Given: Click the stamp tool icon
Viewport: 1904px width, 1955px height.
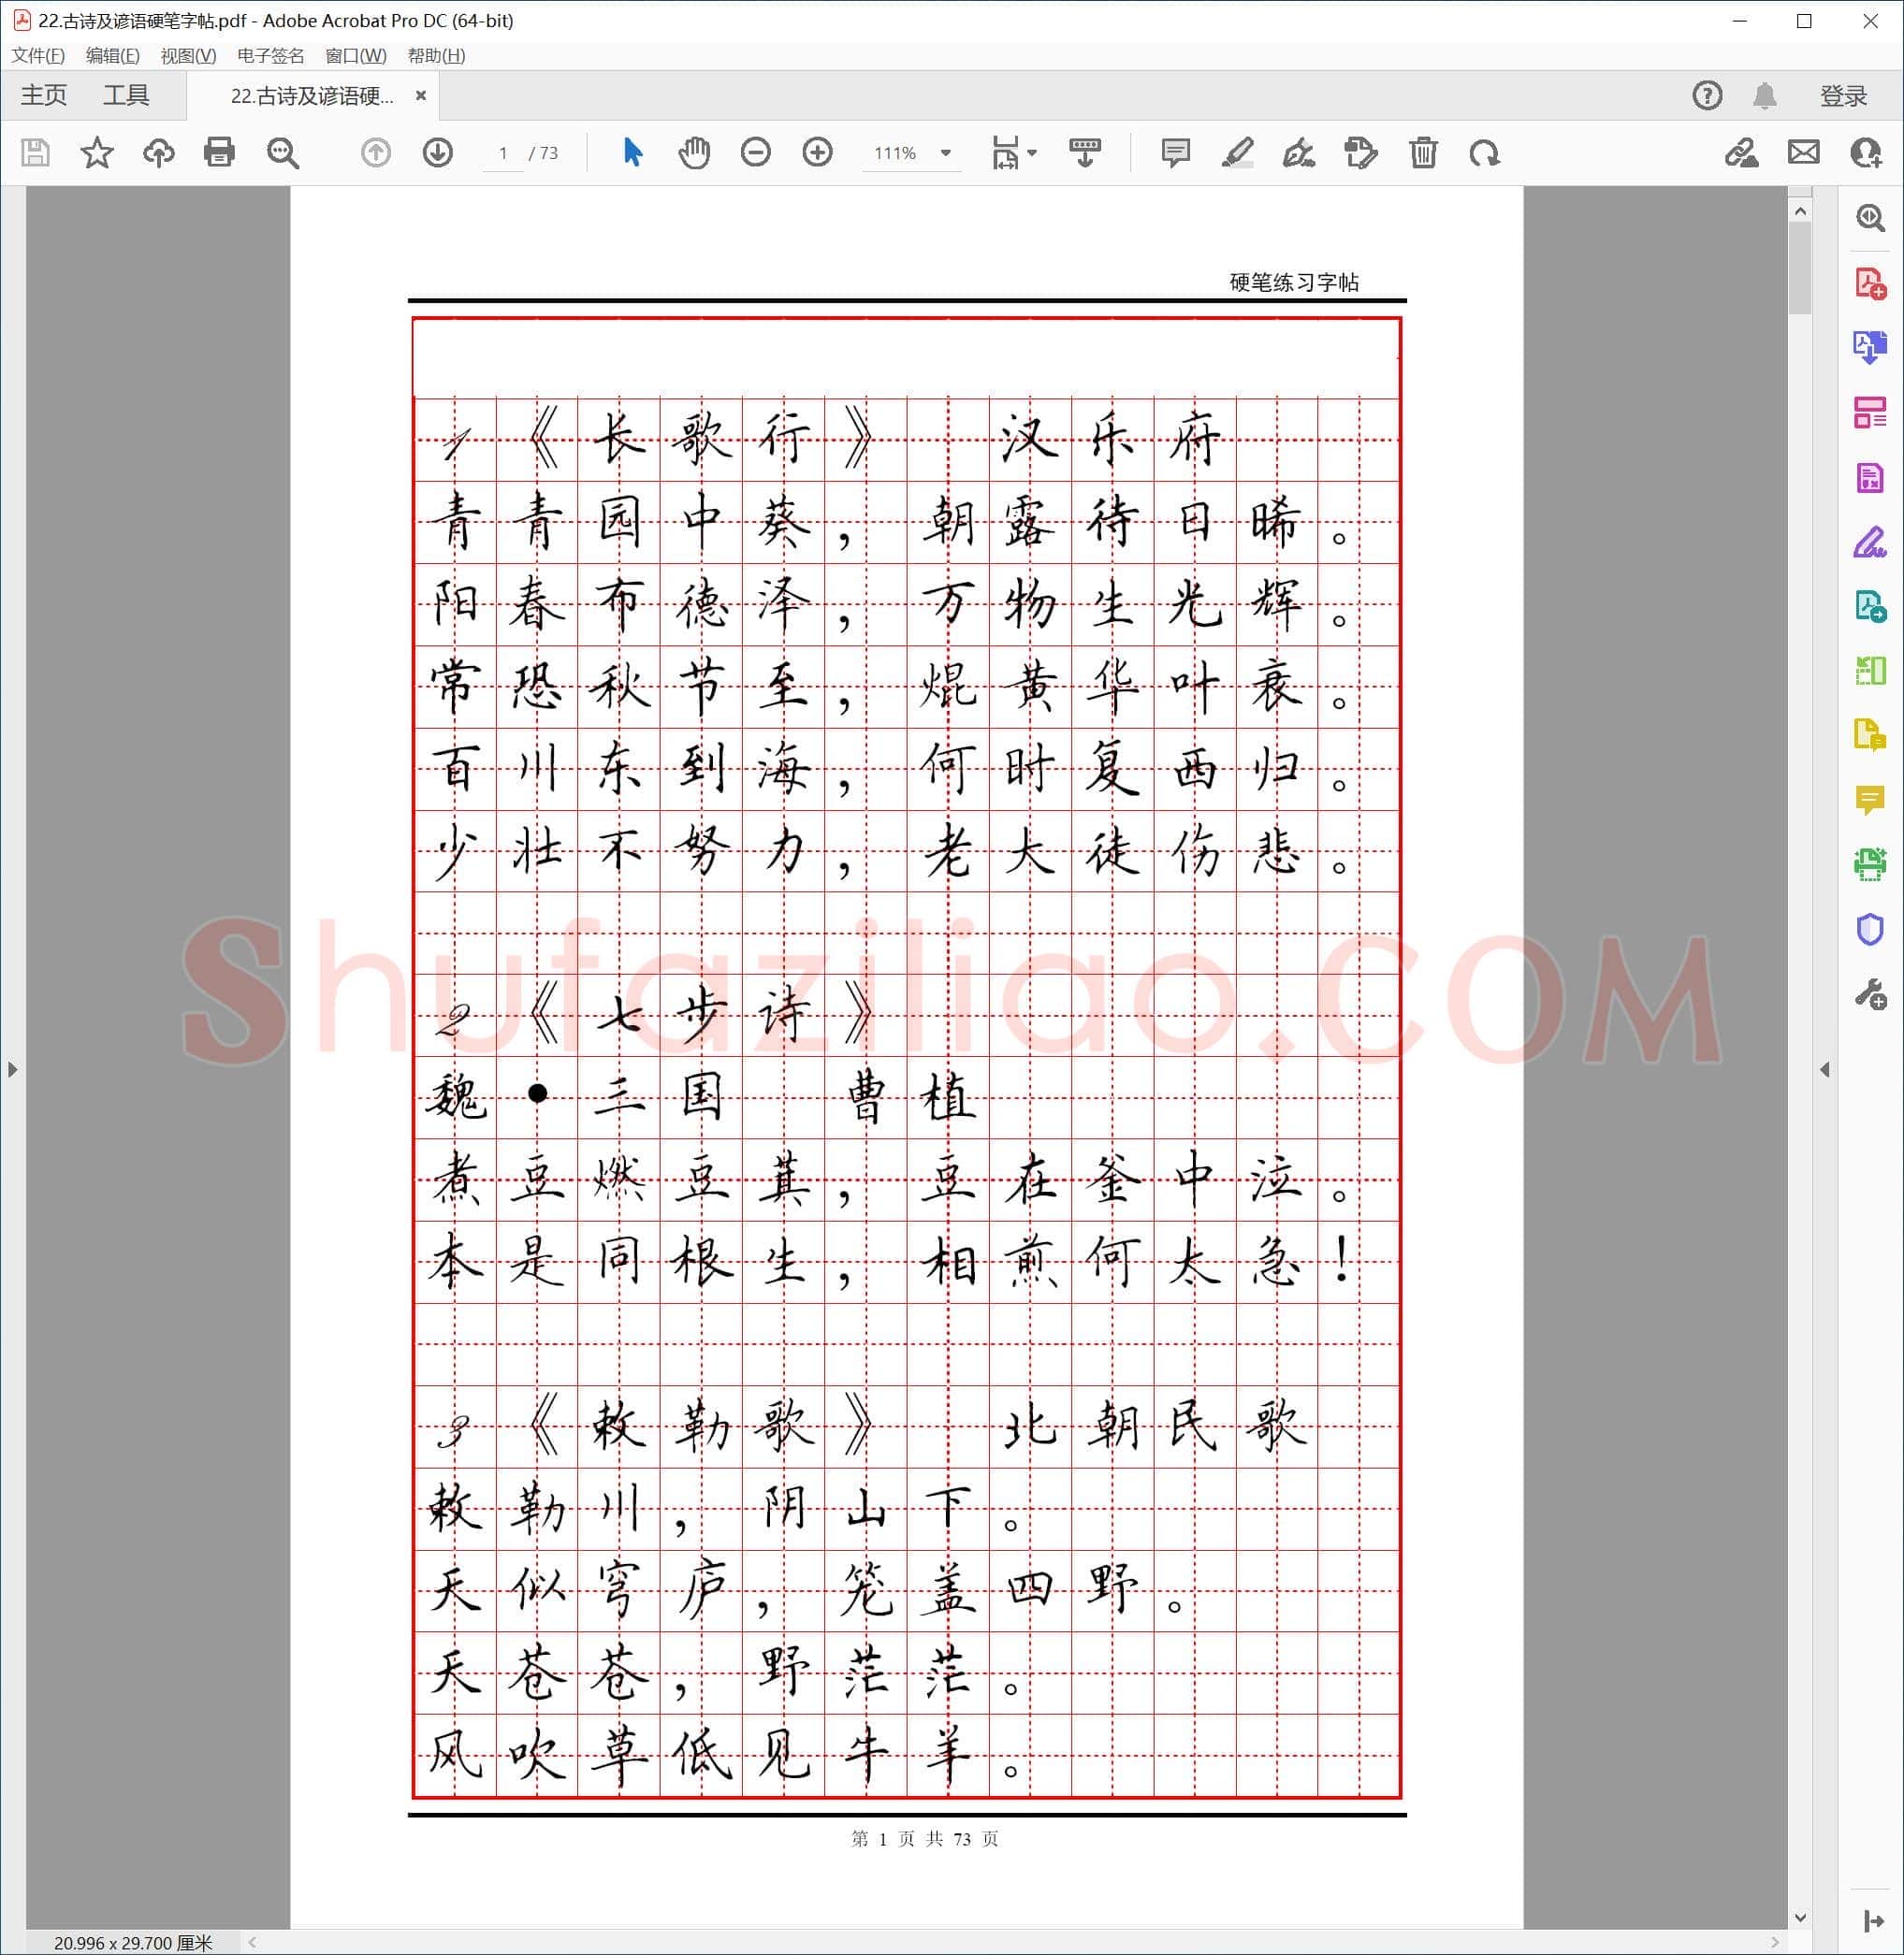Looking at the screenshot, I should point(1361,153).
